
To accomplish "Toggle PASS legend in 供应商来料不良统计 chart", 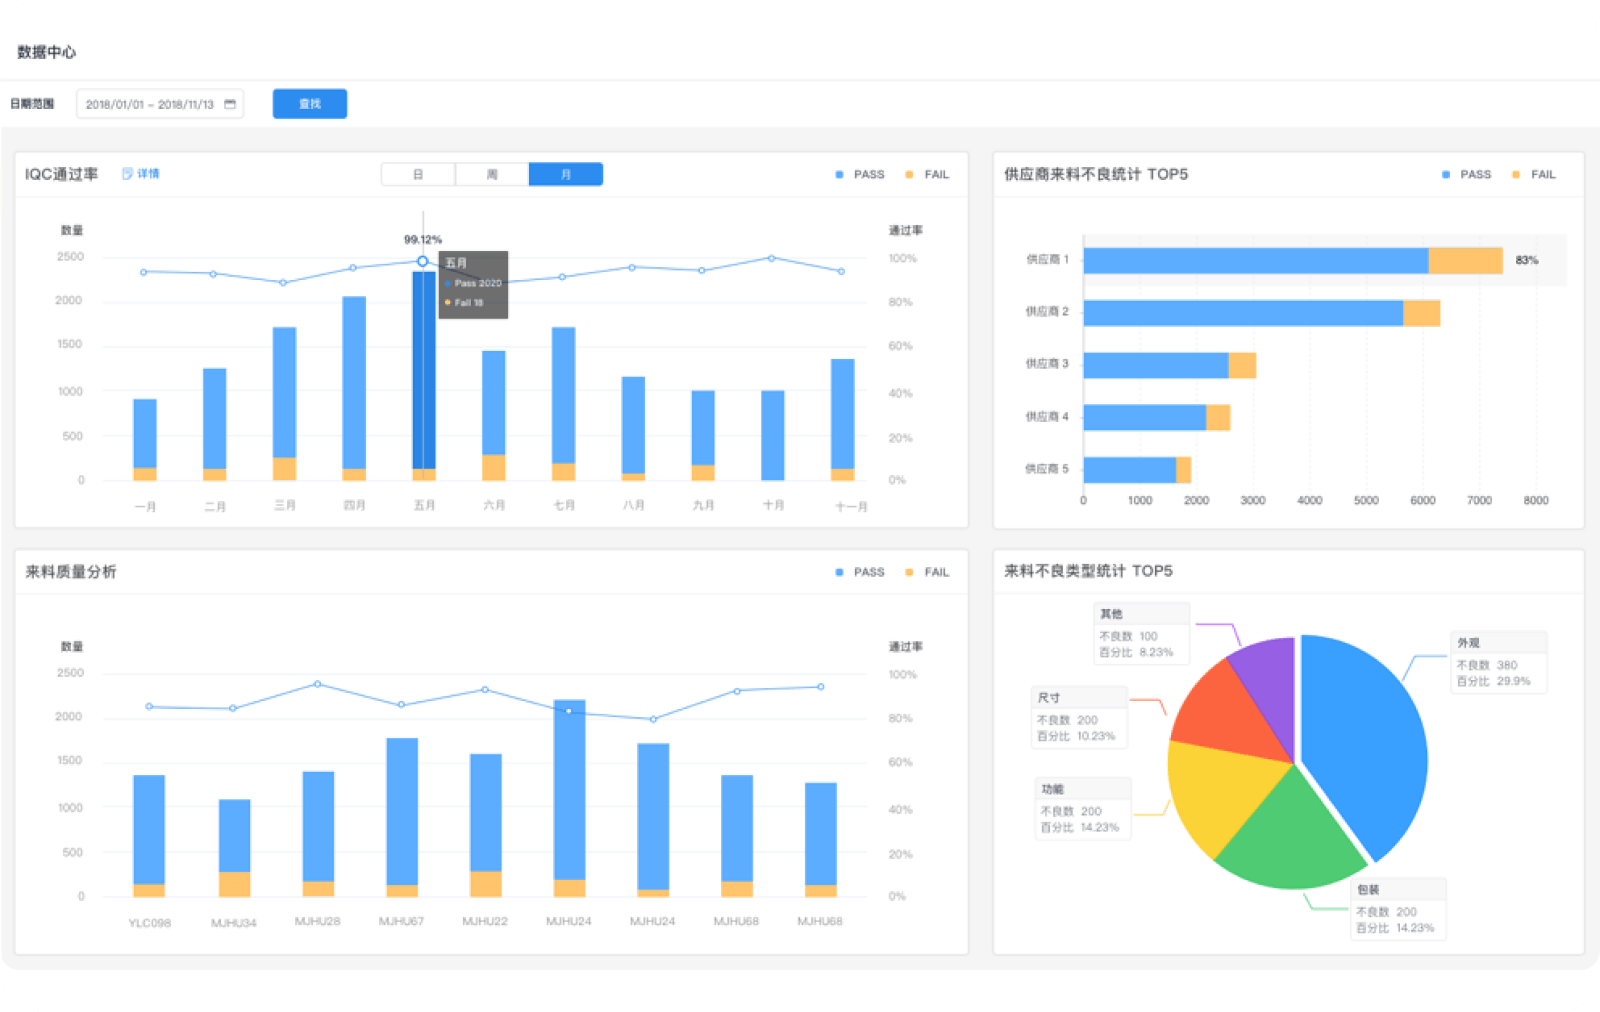I will 1466,175.
